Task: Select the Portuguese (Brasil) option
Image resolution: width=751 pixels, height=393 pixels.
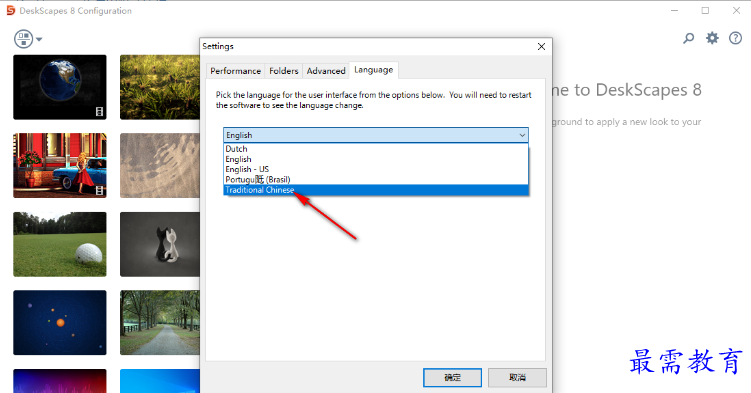Action: [376, 180]
